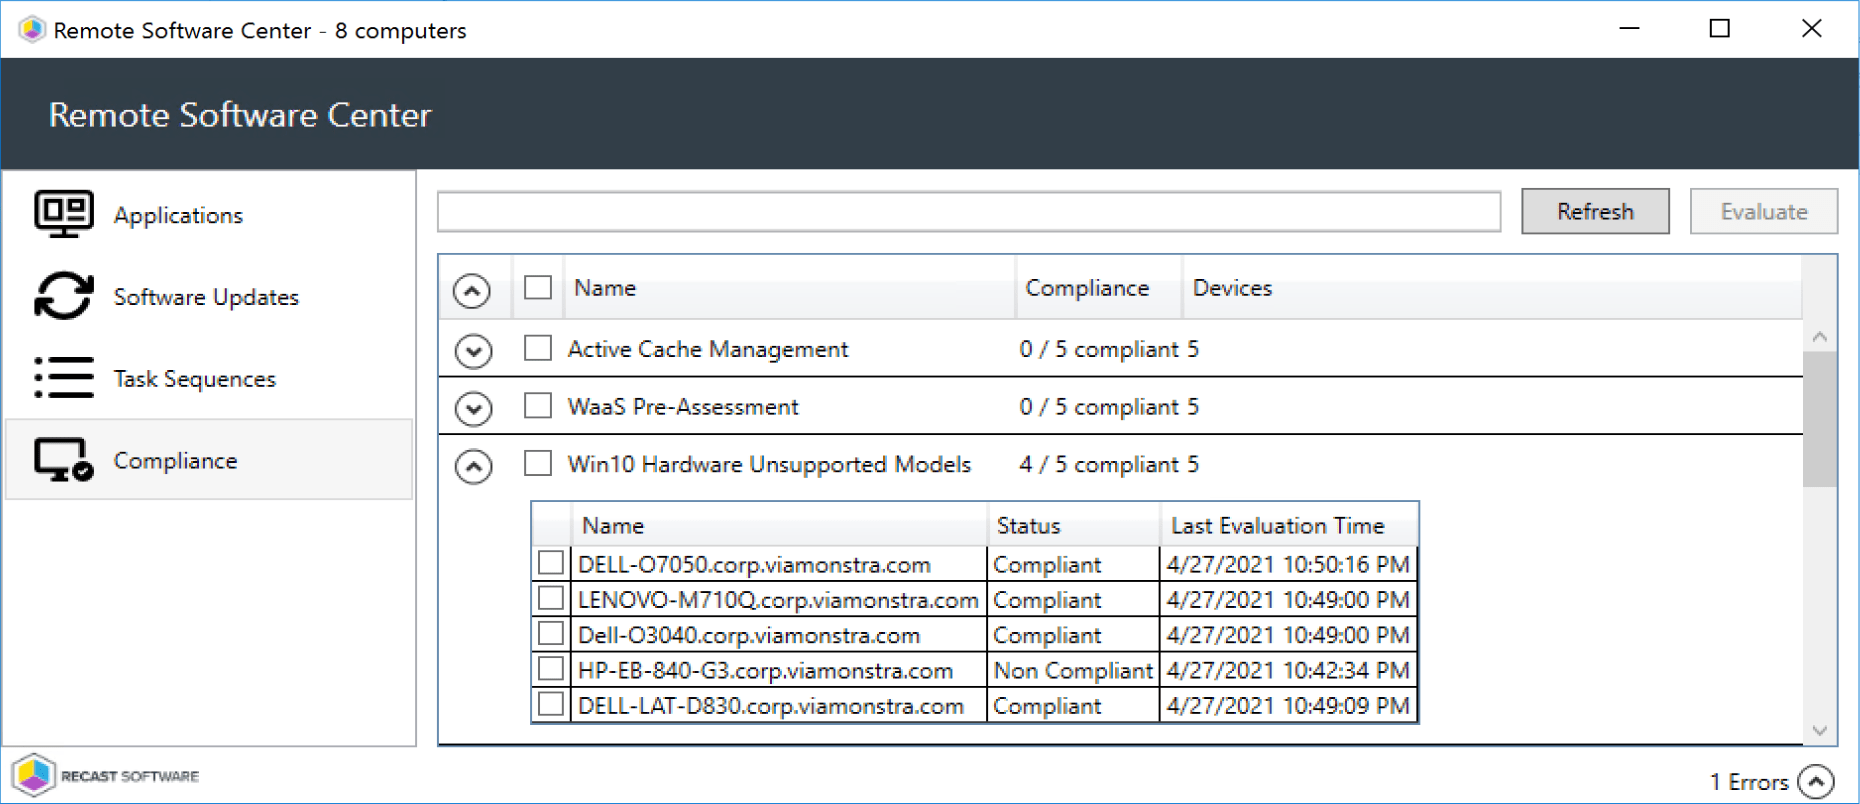
Task: Collapse Win10 Hardware Unsupported Models row
Action: coord(473,466)
